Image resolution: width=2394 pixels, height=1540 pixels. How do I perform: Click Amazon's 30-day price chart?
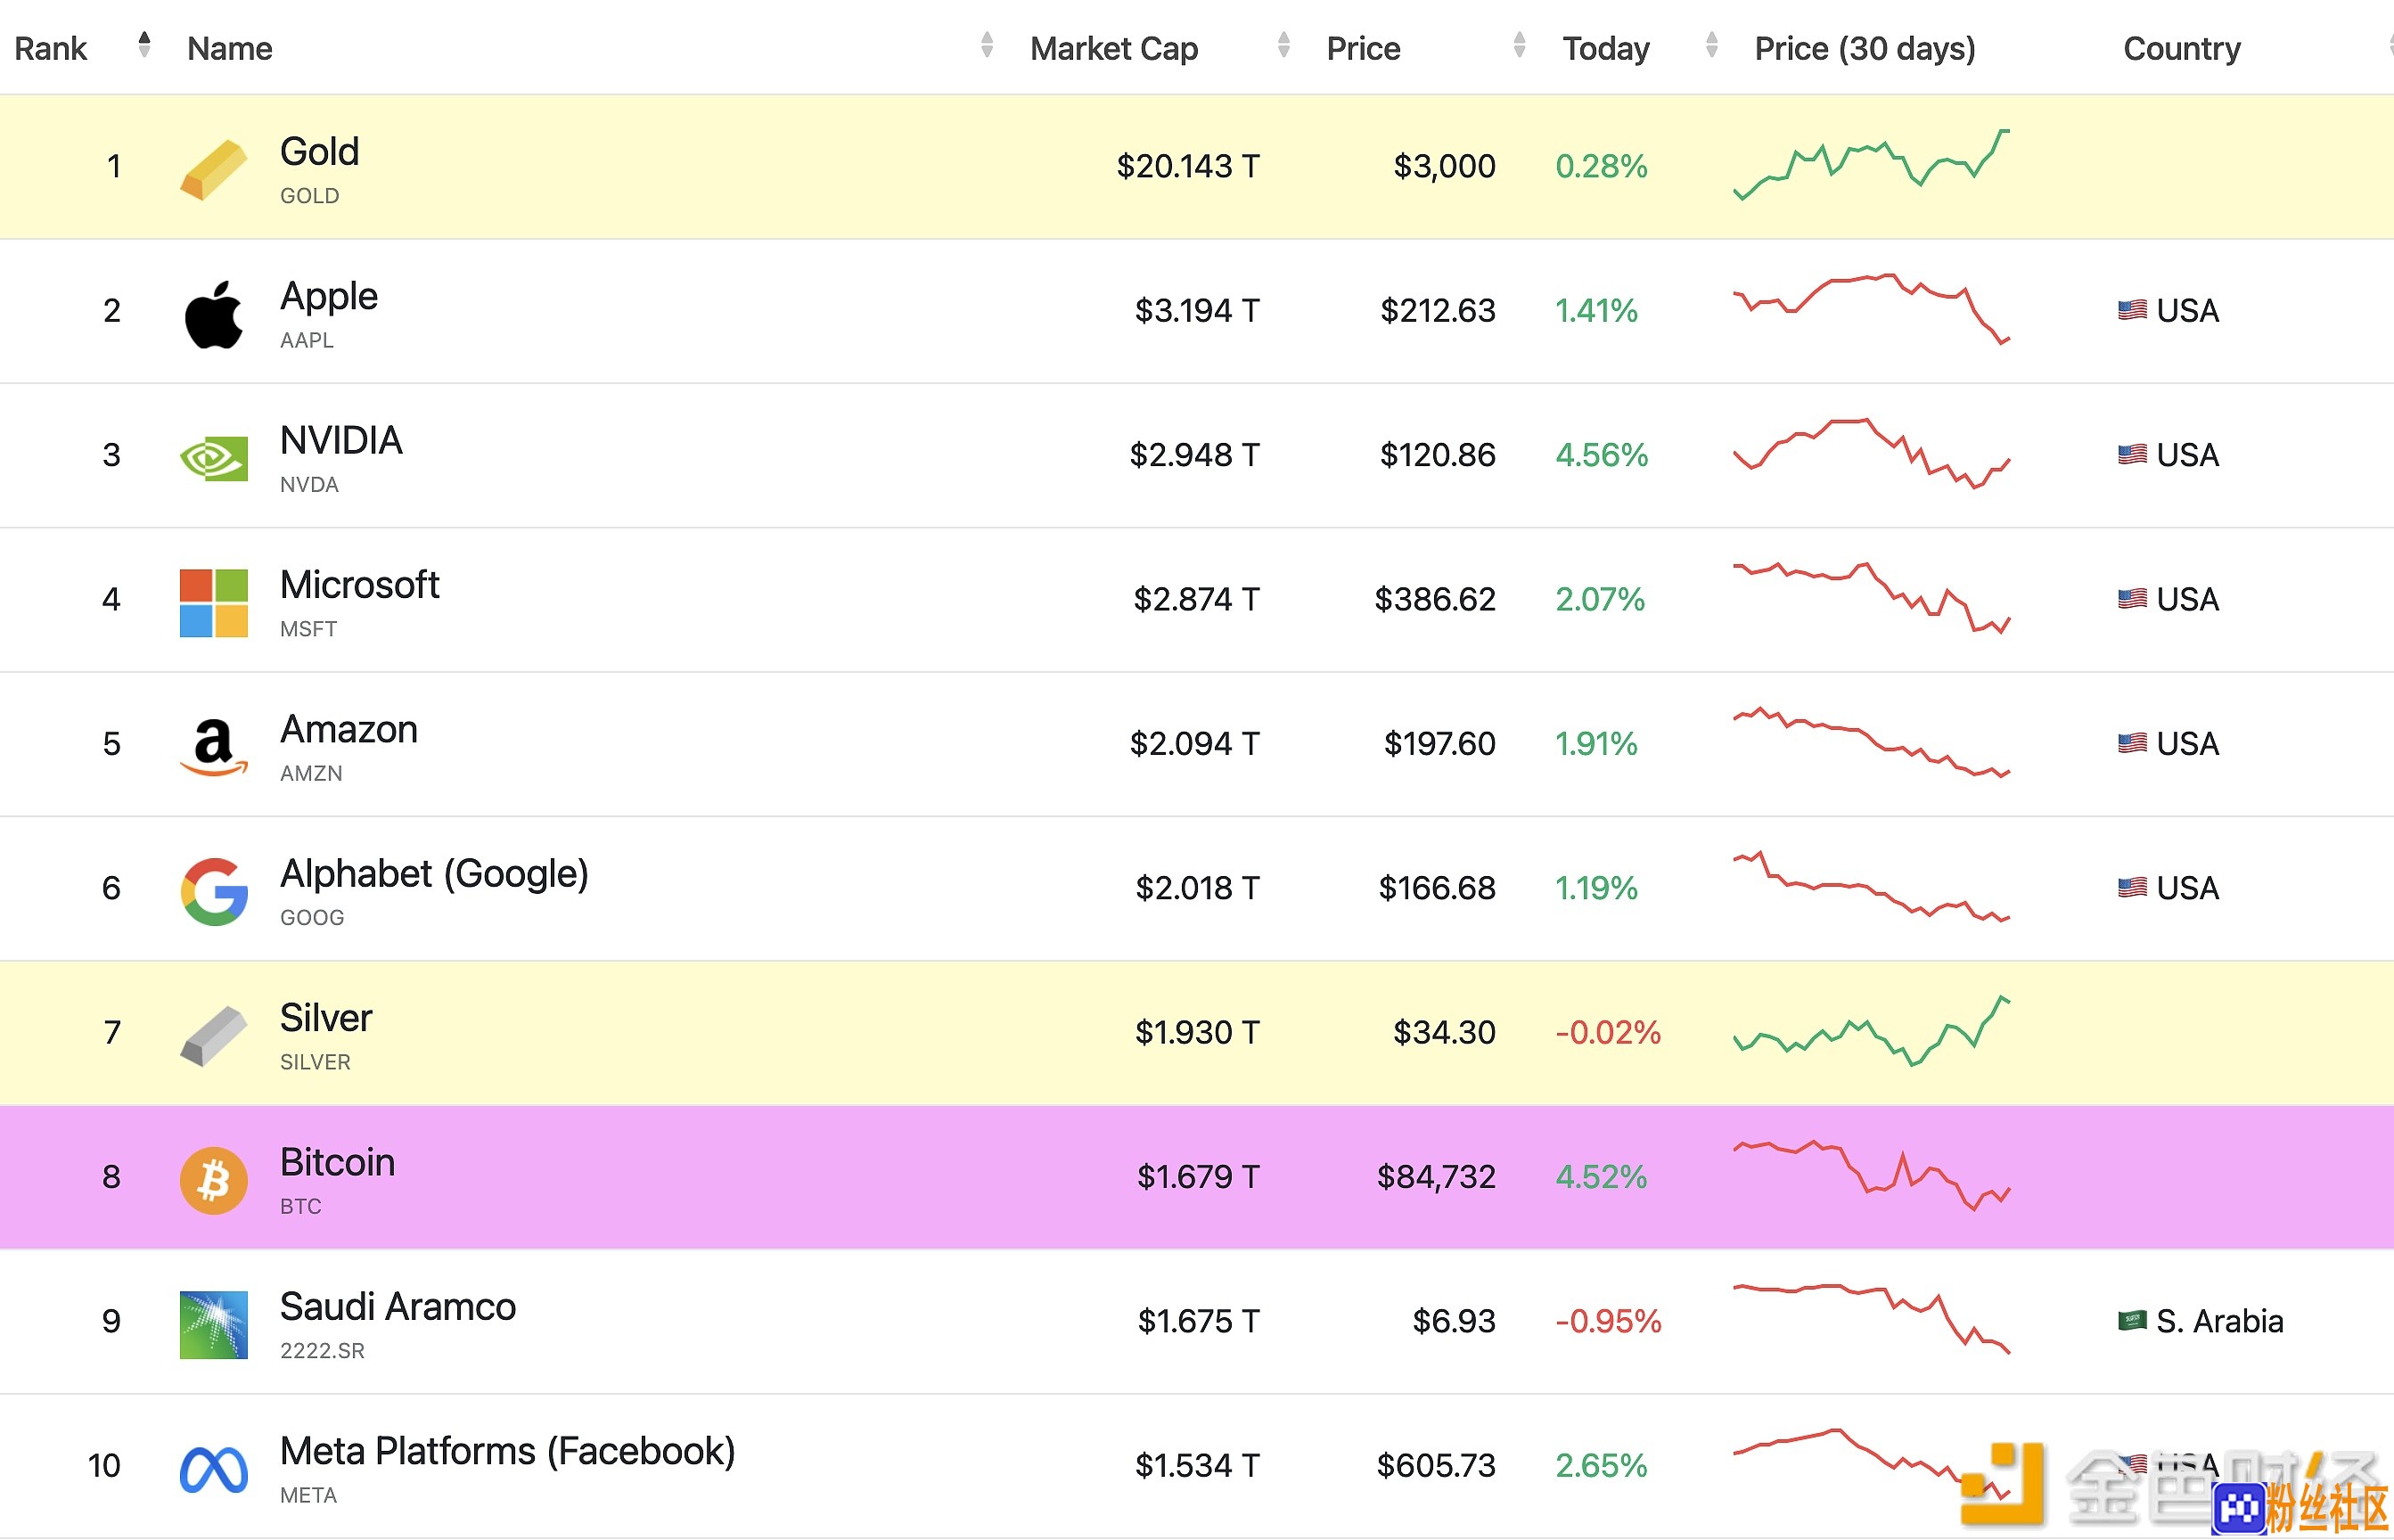1870,742
